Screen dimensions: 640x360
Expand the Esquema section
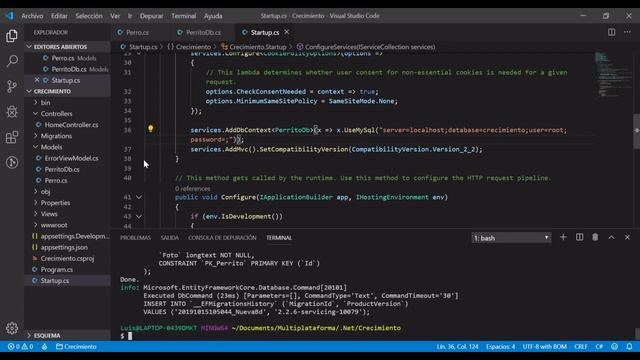pyautogui.click(x=47, y=336)
